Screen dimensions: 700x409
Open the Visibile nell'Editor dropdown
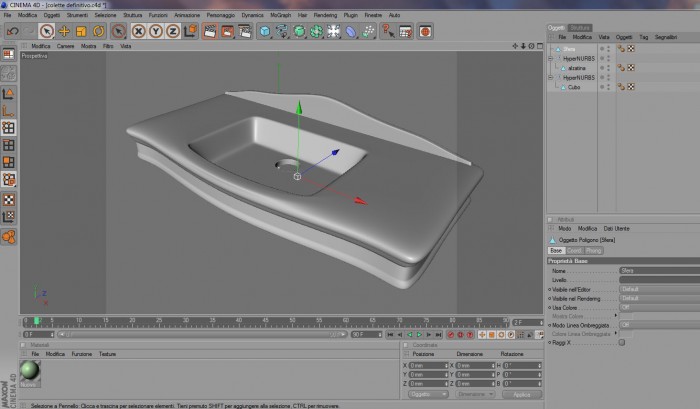click(x=659, y=289)
